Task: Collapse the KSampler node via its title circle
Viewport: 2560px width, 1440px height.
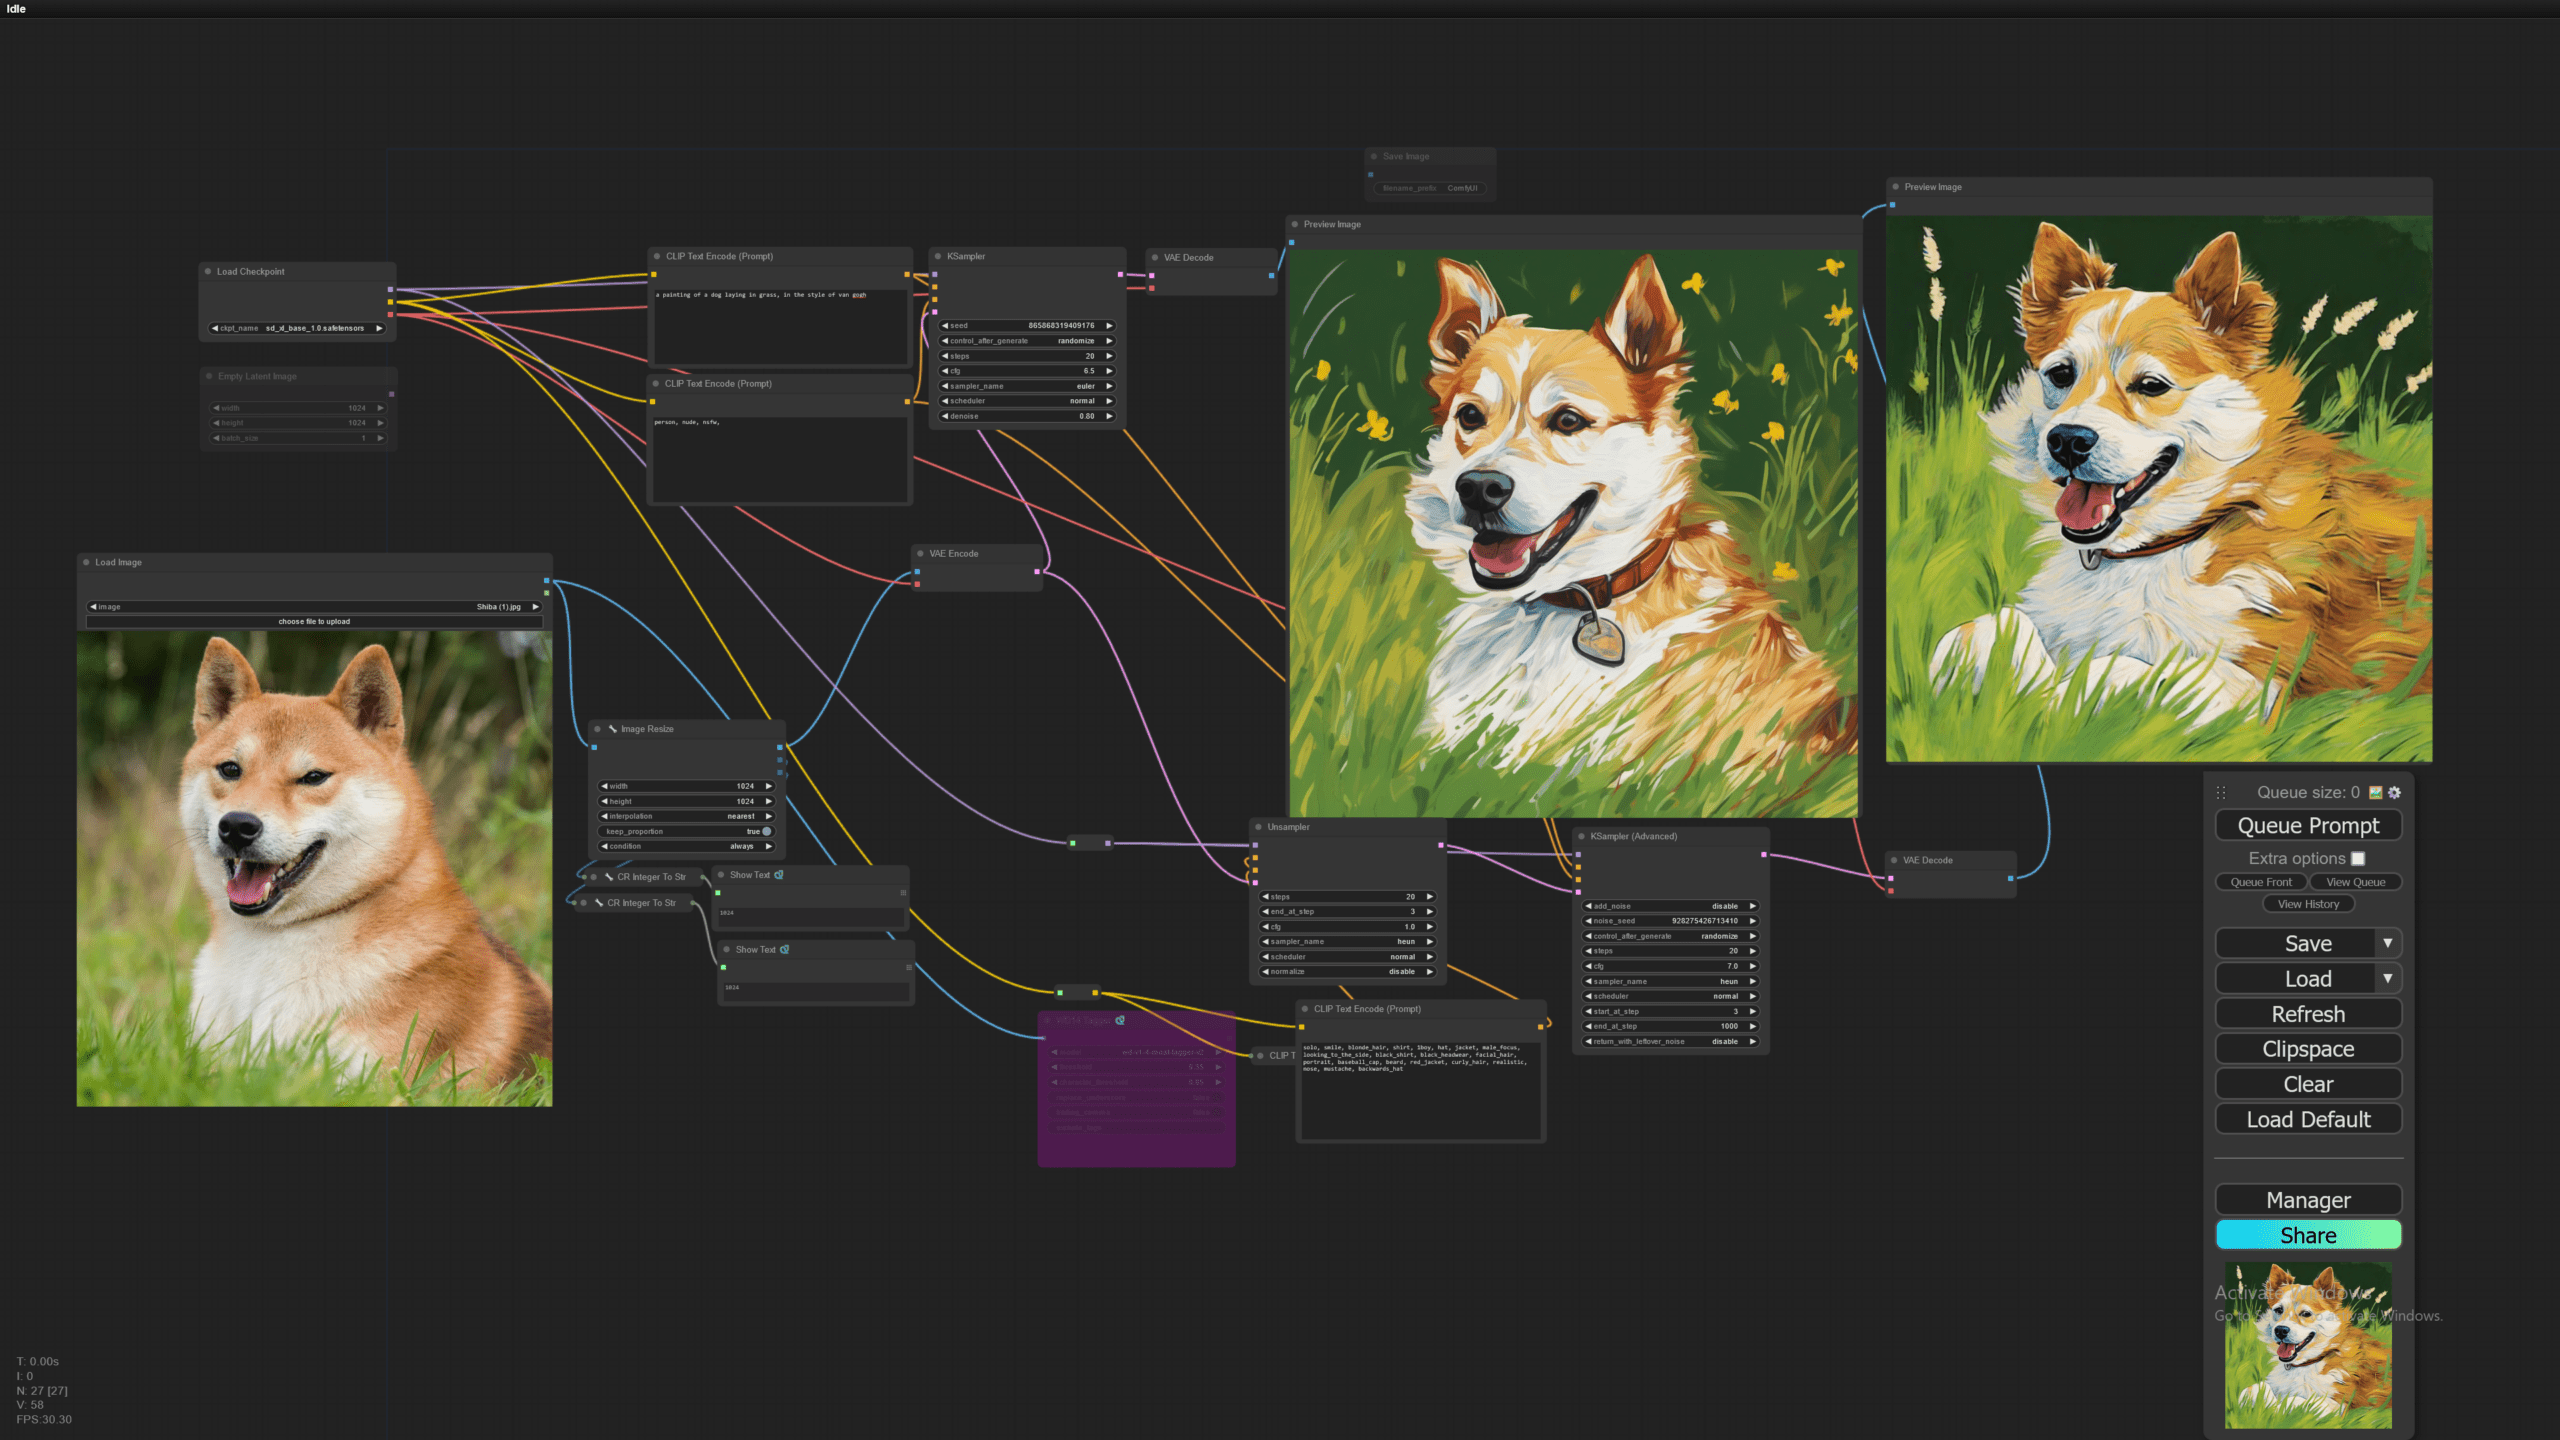Action: tap(938, 256)
